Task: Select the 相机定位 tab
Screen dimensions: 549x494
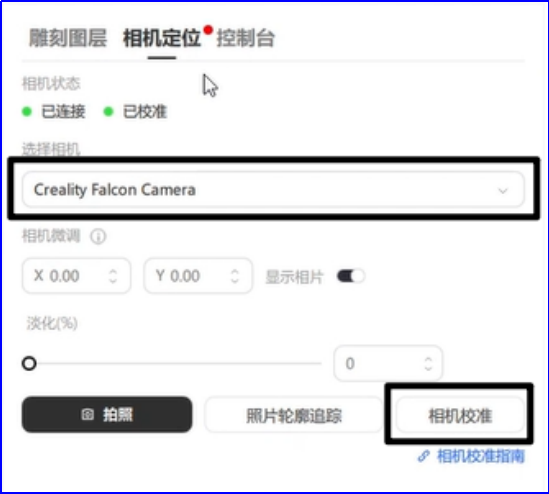Action: (162, 38)
